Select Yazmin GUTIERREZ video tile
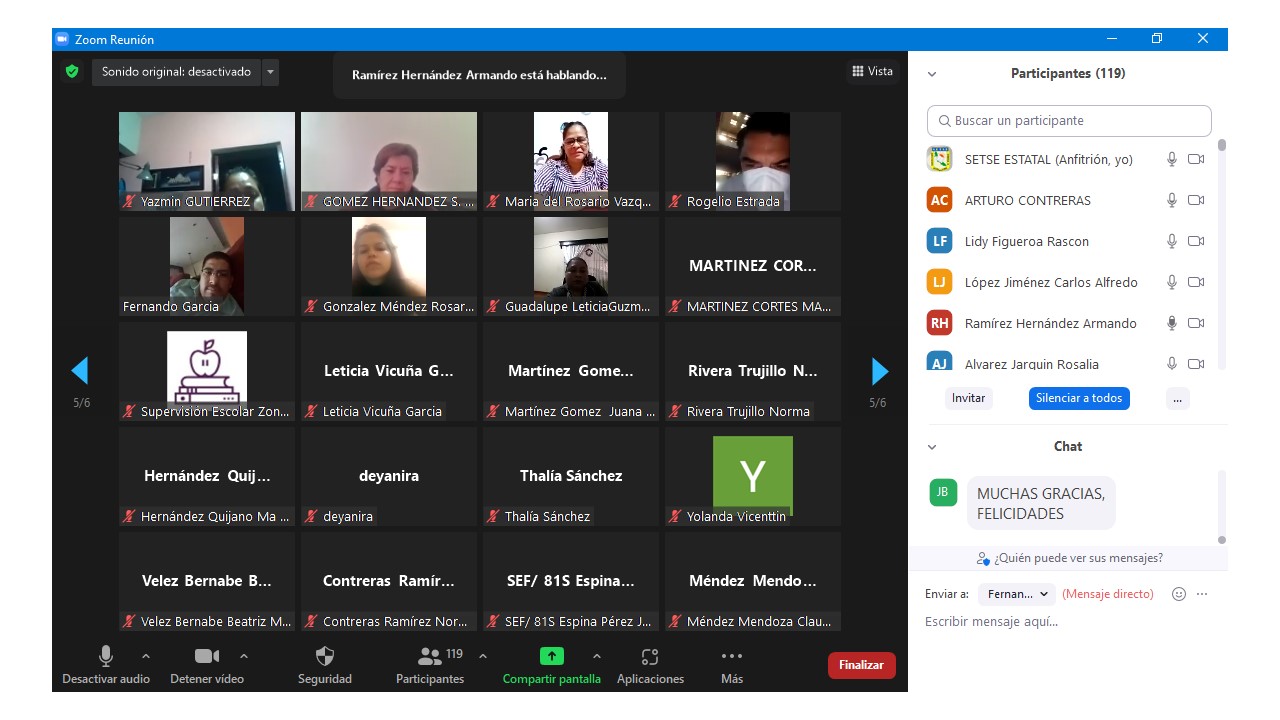This screenshot has width=1280, height=720. 207,161
